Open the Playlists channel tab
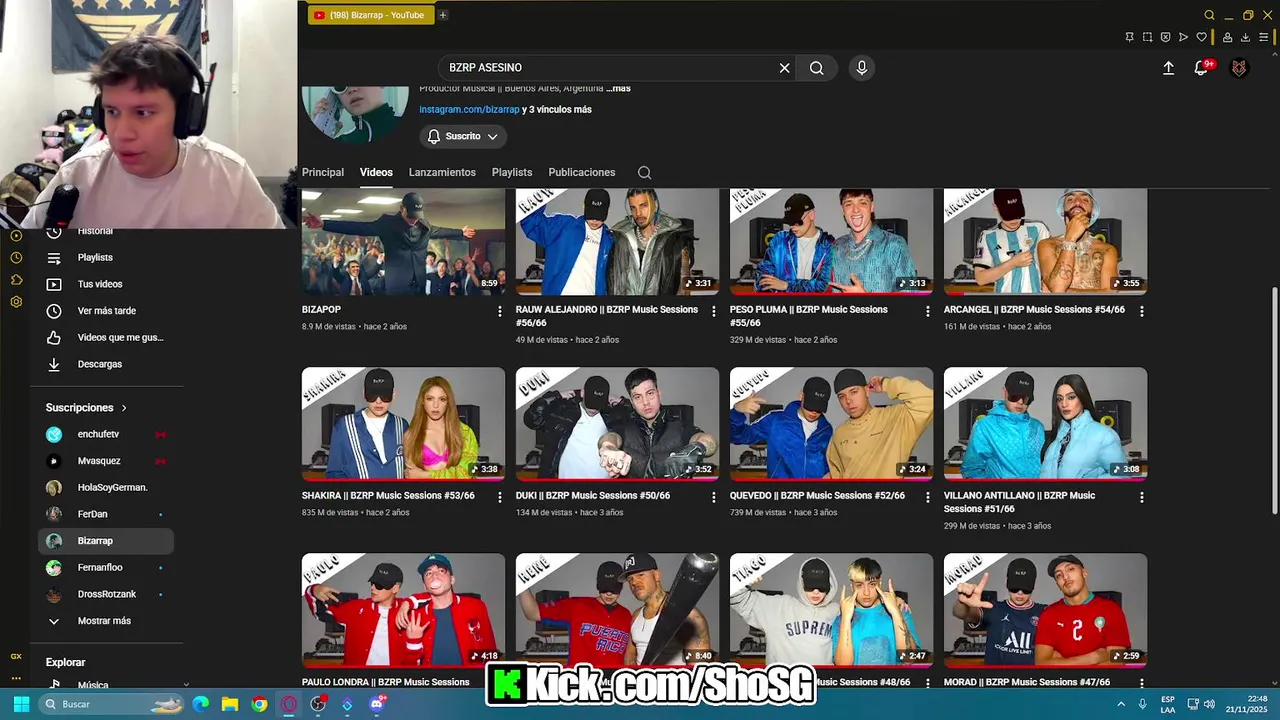Viewport: 1280px width, 720px height. (512, 172)
